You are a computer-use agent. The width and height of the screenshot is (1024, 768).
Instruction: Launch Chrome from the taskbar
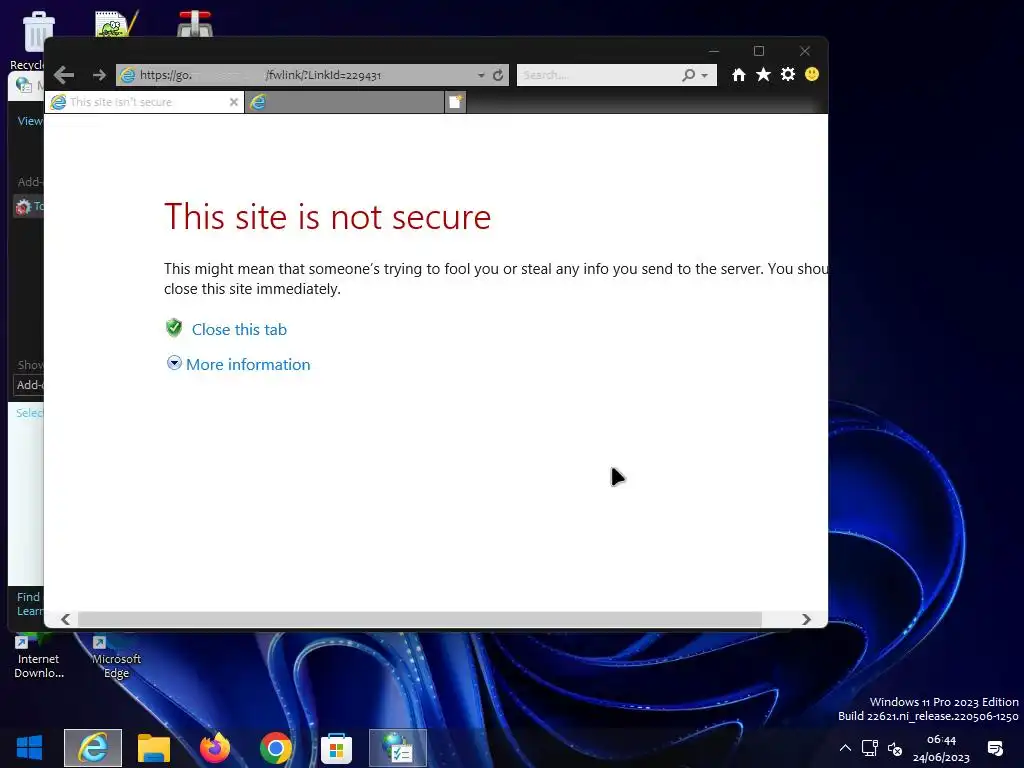[x=276, y=748]
